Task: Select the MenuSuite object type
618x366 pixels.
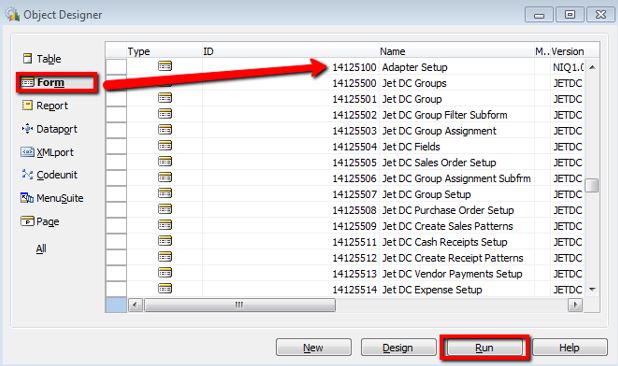Action: click(52, 198)
